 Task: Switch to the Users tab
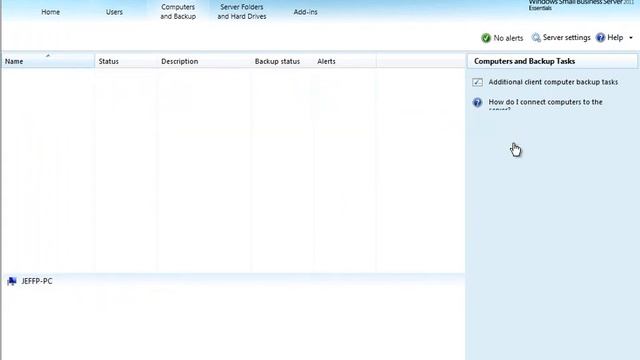114,12
